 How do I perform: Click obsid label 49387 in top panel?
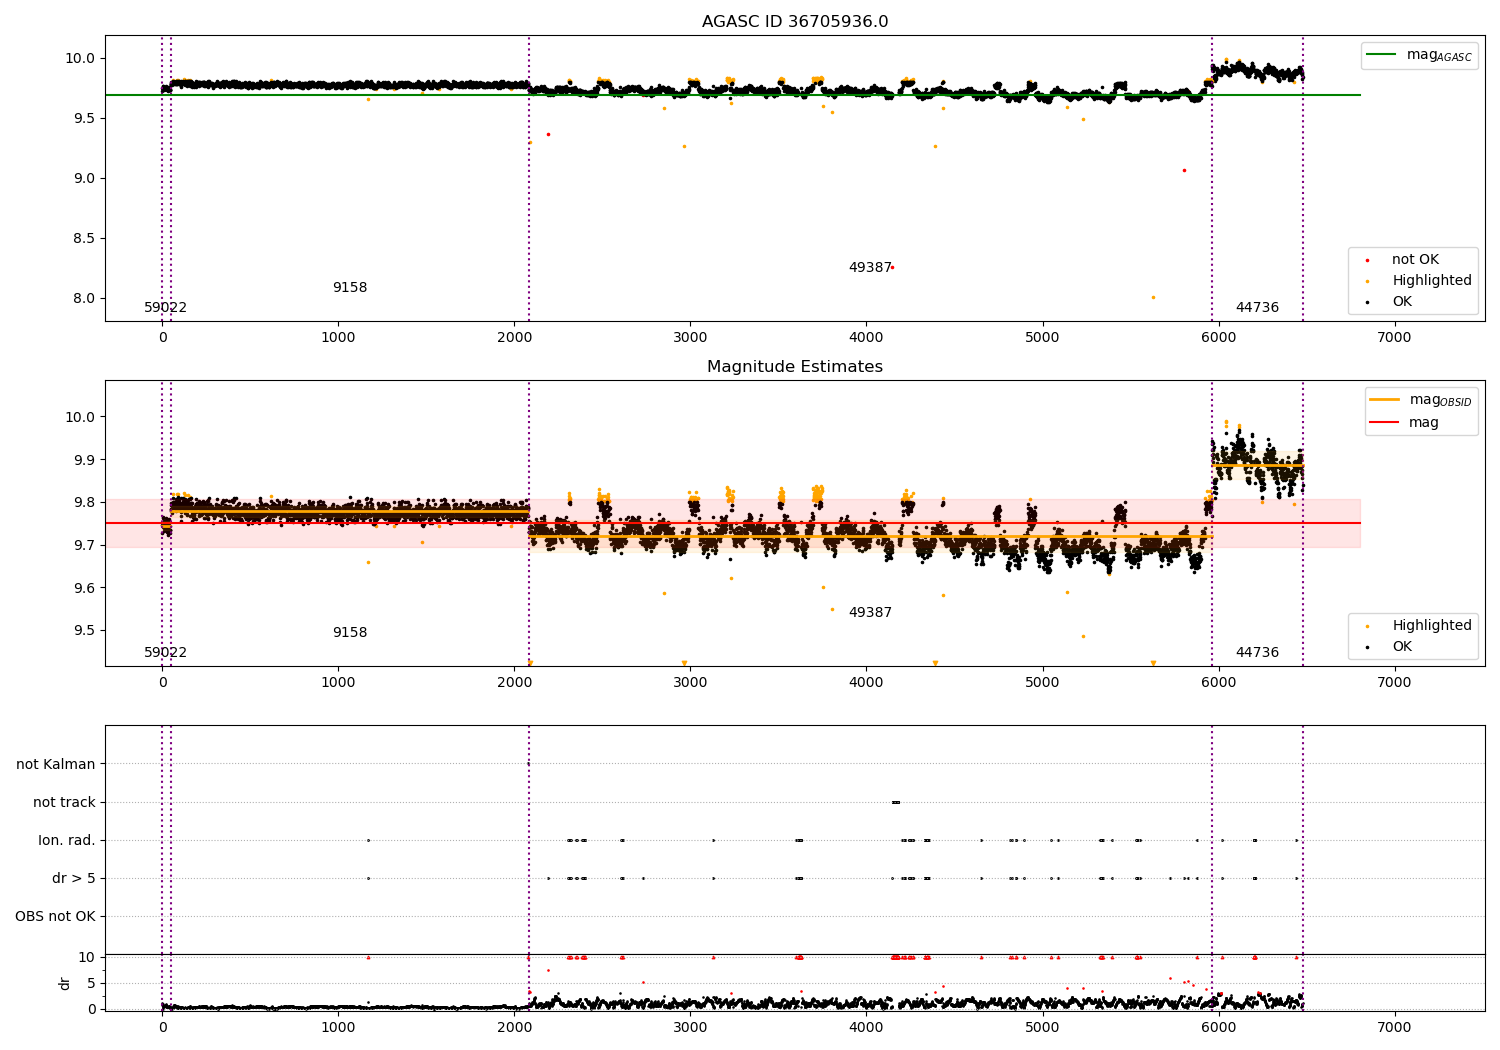[870, 268]
